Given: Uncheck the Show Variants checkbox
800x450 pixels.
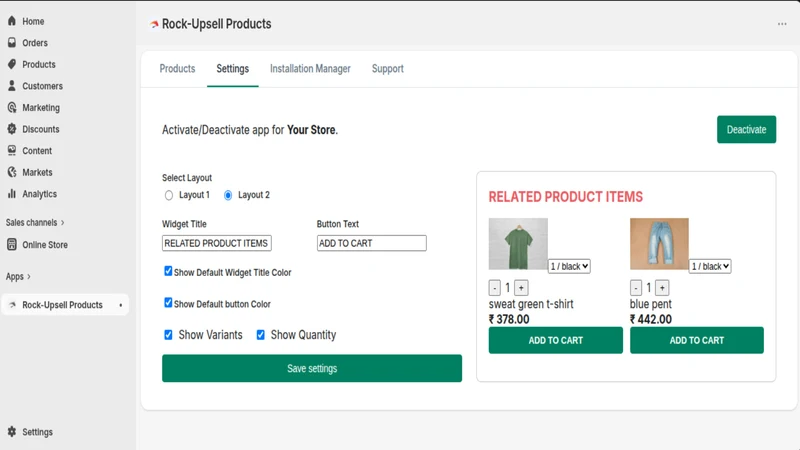Looking at the screenshot, I should click(168, 335).
